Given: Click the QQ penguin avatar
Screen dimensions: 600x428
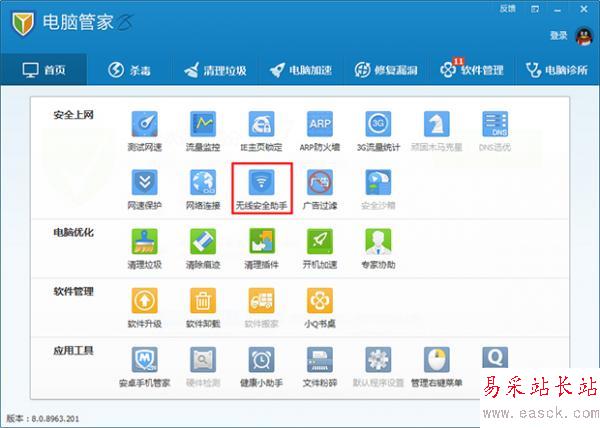Looking at the screenshot, I should (x=584, y=37).
